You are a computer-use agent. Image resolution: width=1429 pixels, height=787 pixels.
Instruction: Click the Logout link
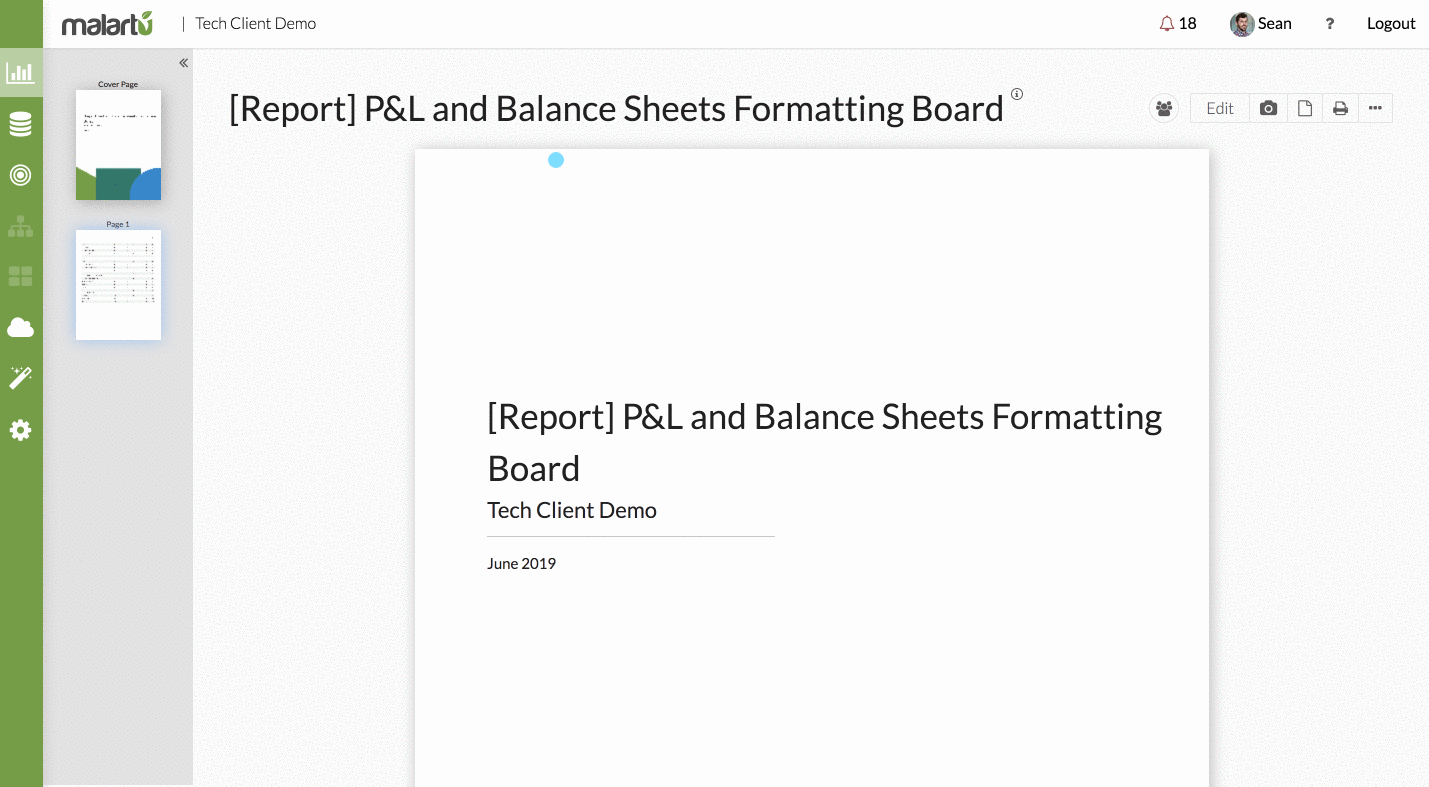(x=1391, y=24)
